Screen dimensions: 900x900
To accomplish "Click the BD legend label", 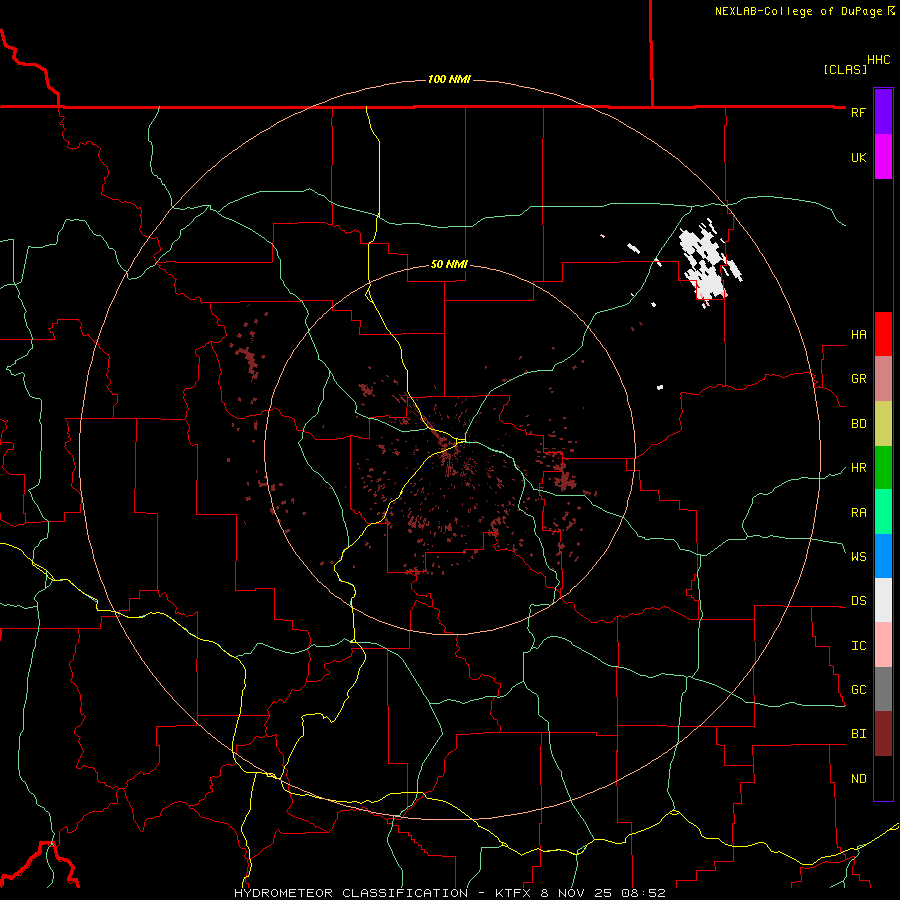I will click(858, 424).
